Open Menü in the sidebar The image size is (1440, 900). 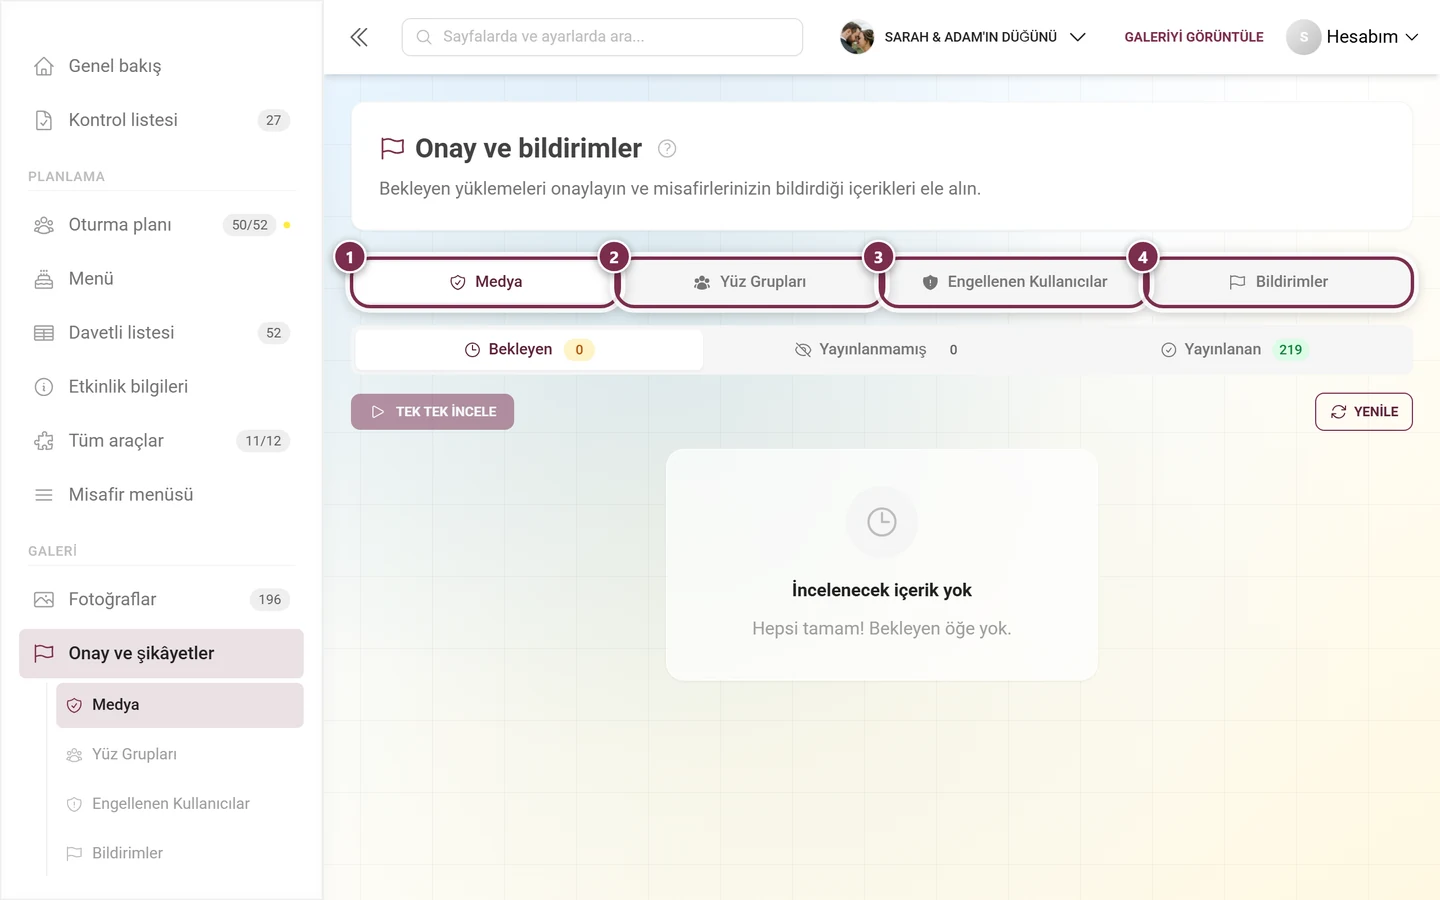click(161, 279)
